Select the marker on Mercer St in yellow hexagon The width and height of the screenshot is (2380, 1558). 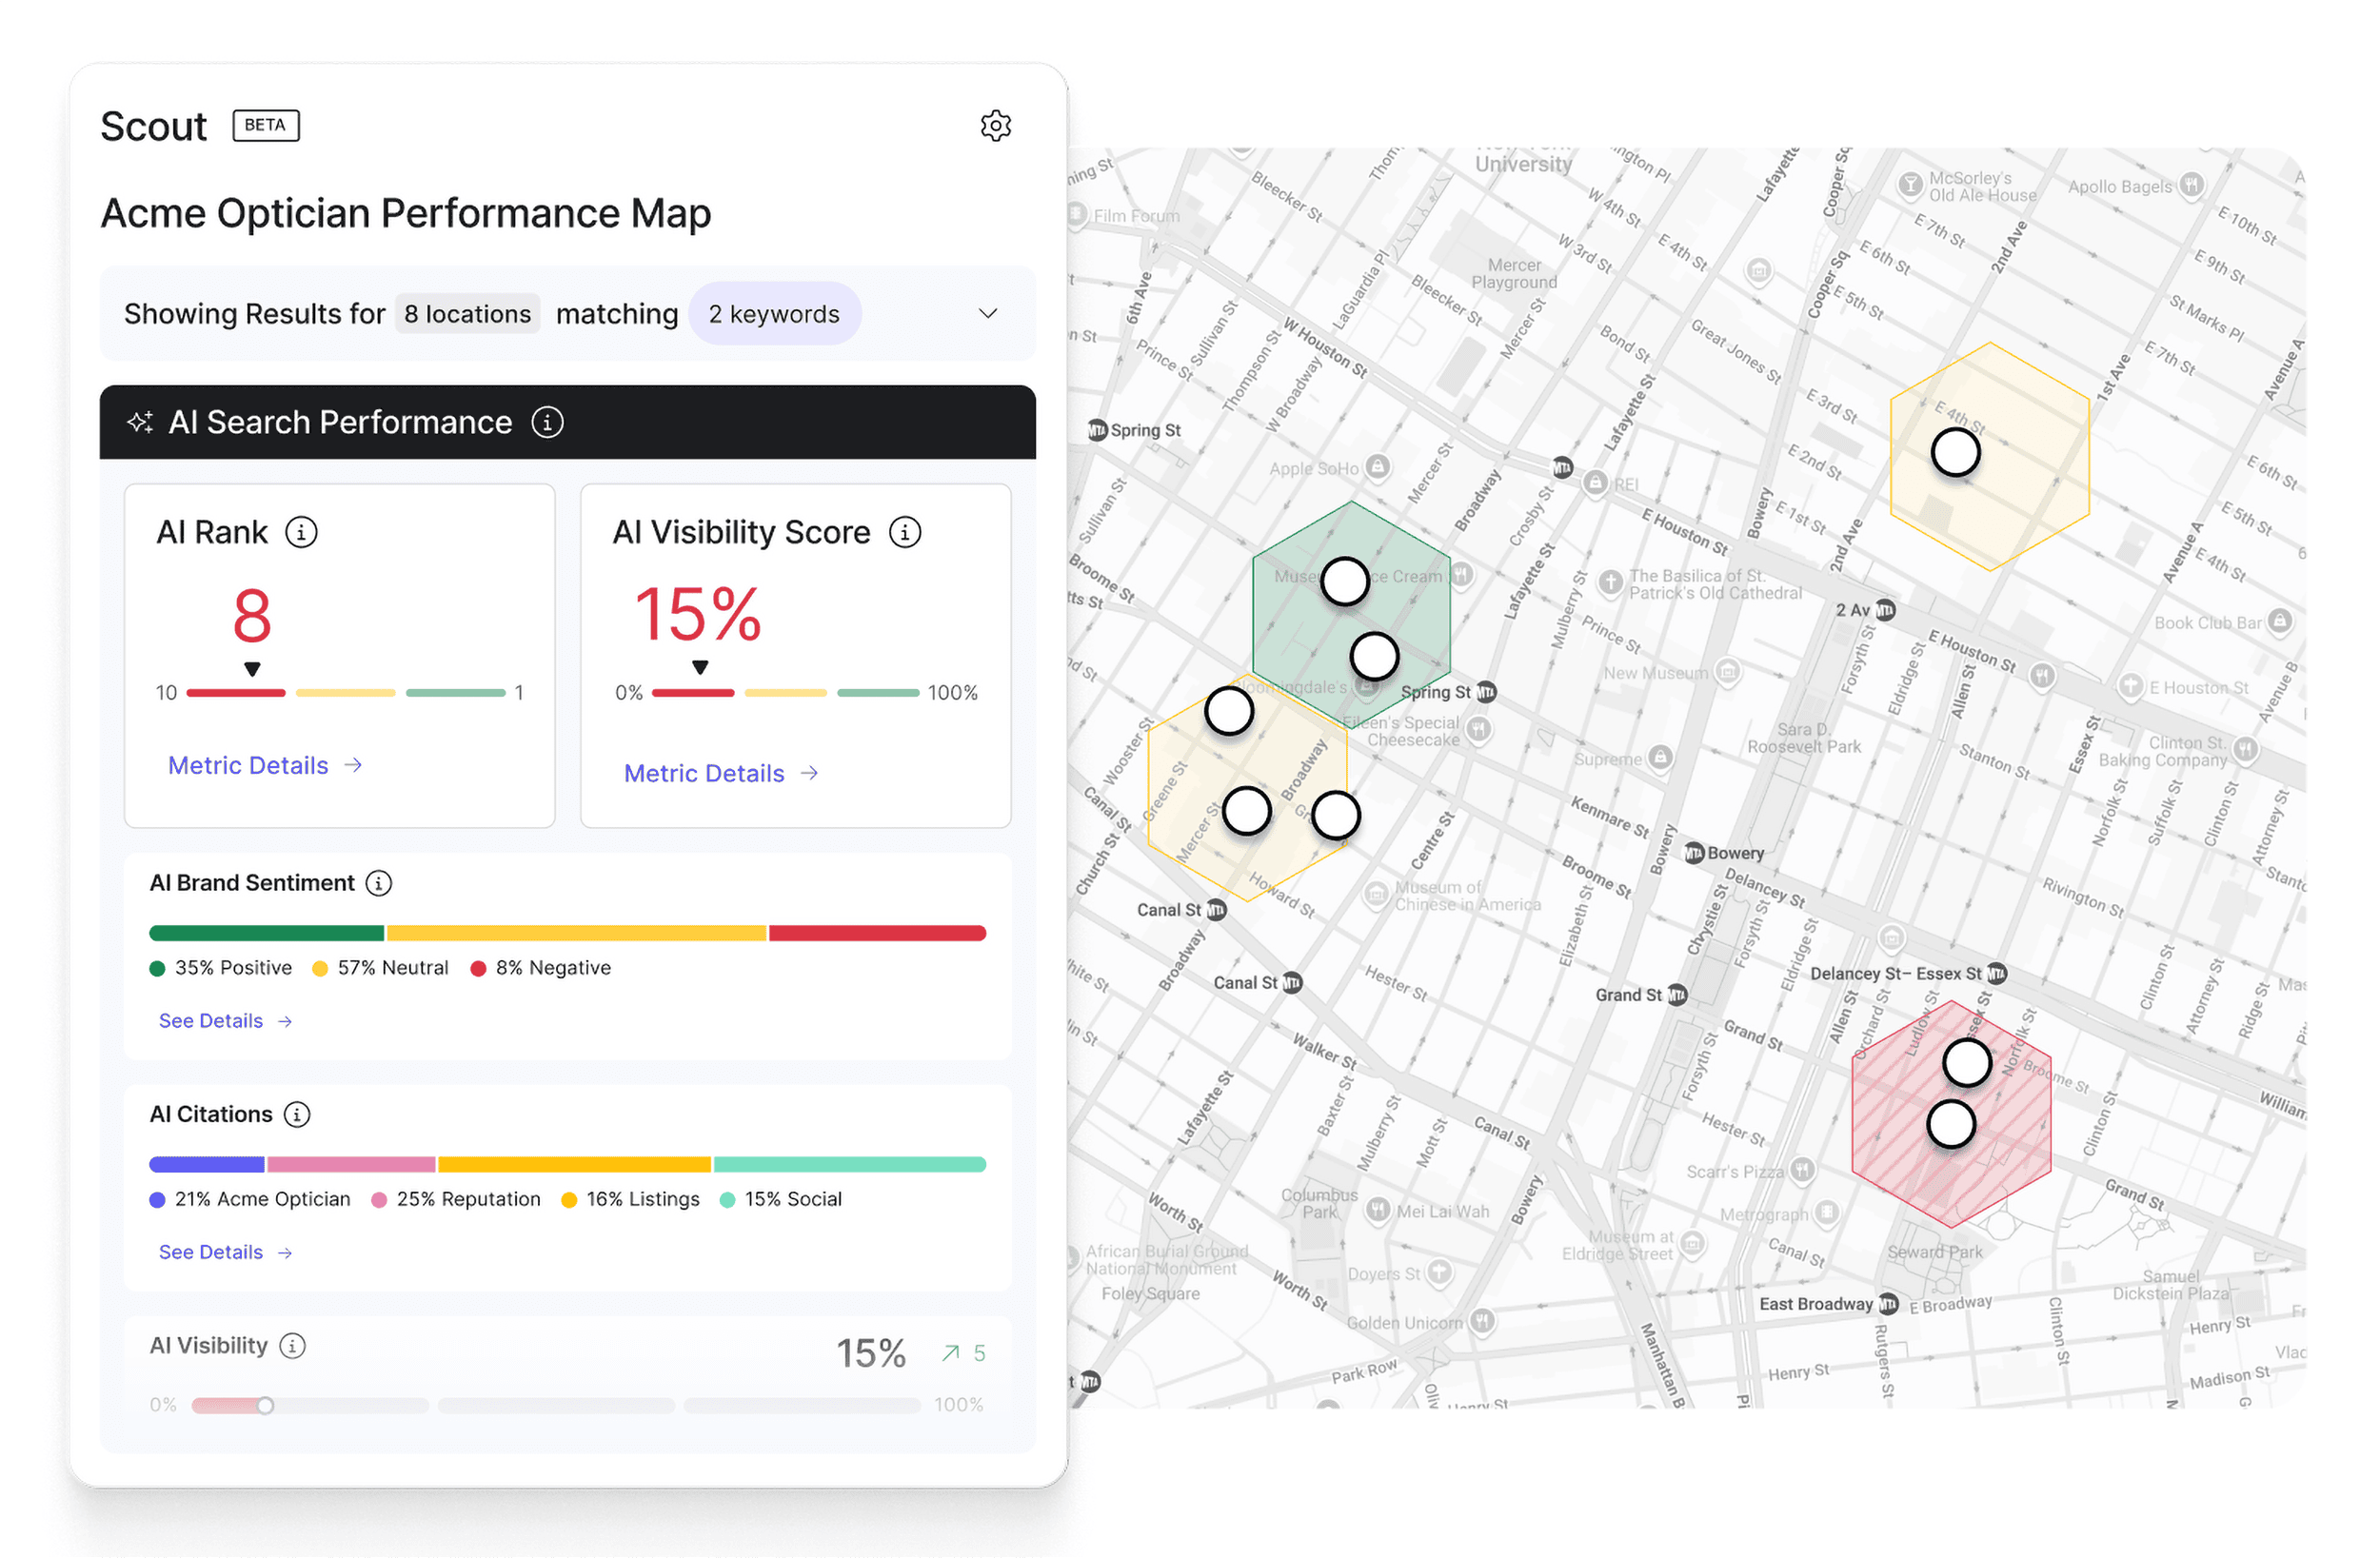pyautogui.click(x=1247, y=811)
